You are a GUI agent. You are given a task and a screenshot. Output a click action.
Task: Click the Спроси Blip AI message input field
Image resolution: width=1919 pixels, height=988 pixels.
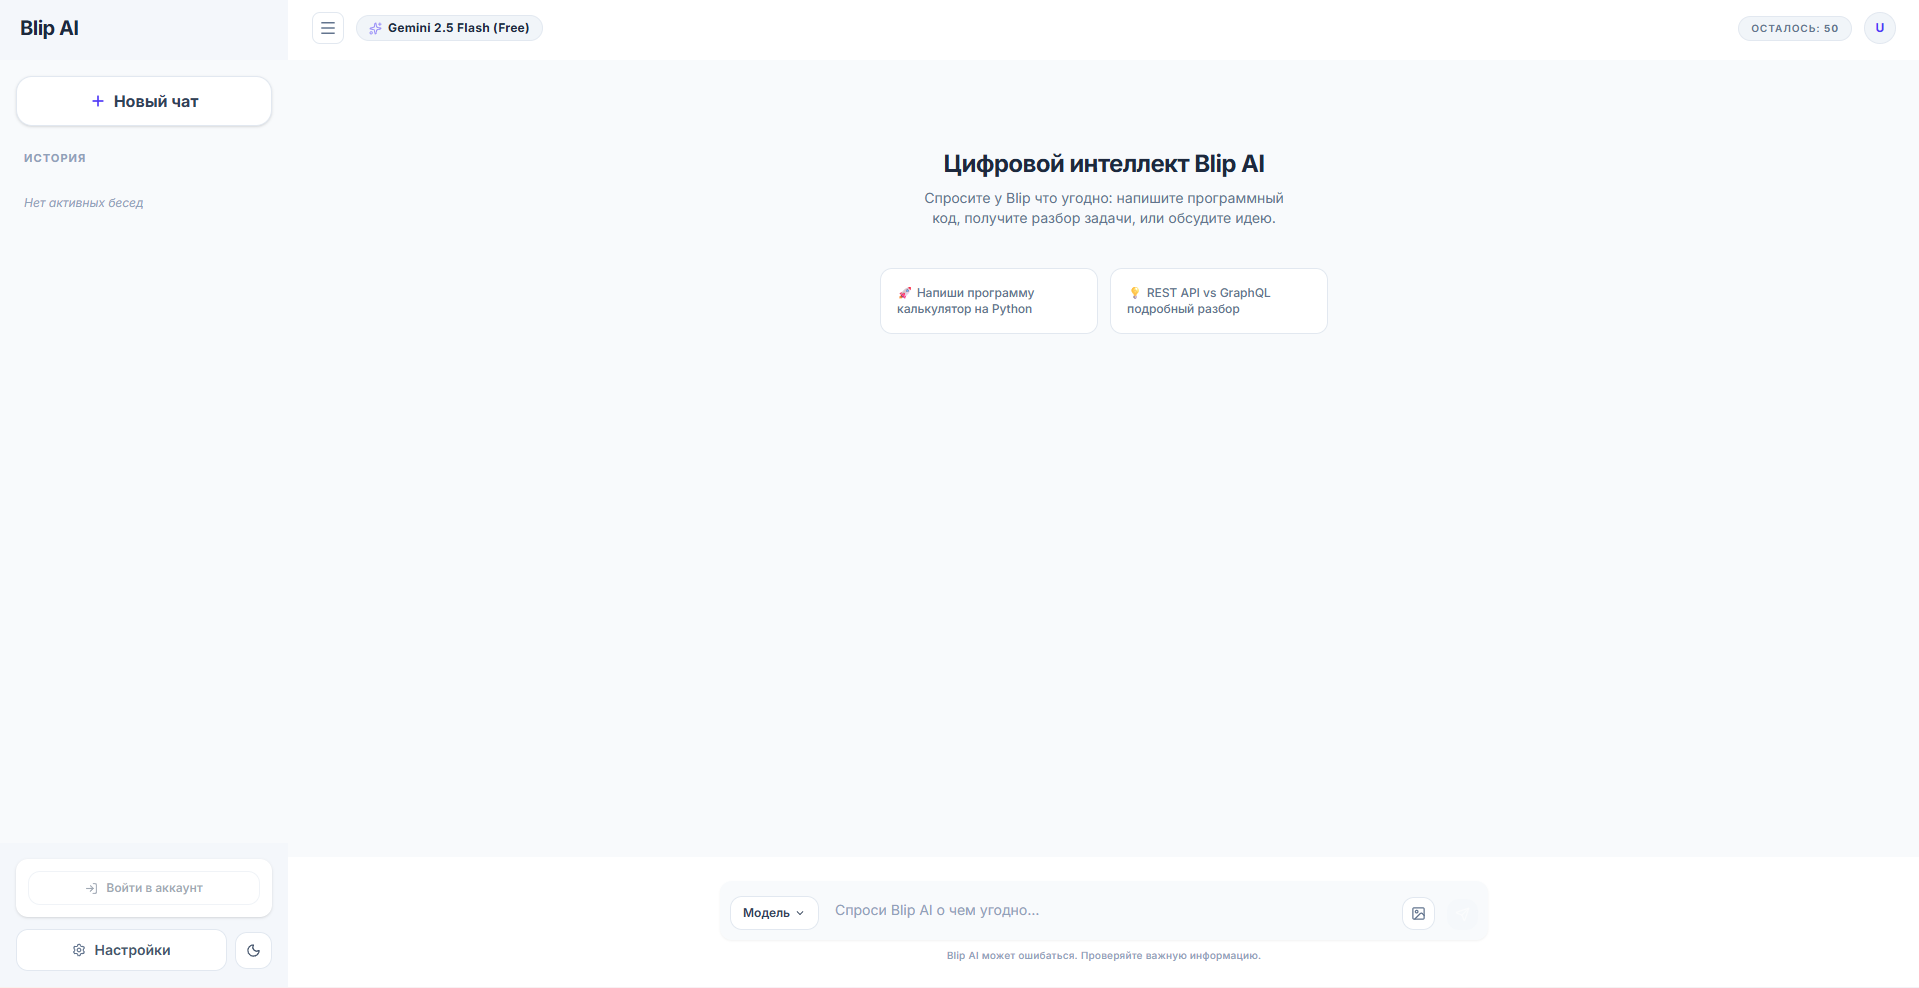click(1110, 911)
